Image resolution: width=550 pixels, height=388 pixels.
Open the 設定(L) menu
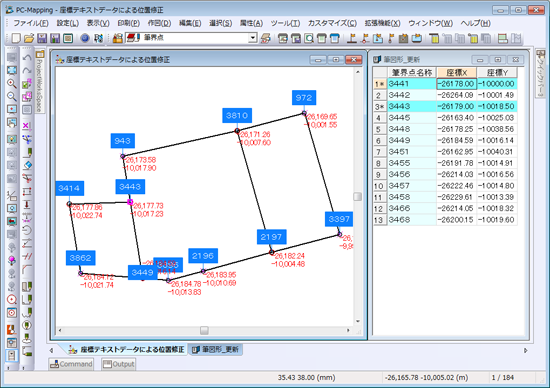[x=67, y=23]
